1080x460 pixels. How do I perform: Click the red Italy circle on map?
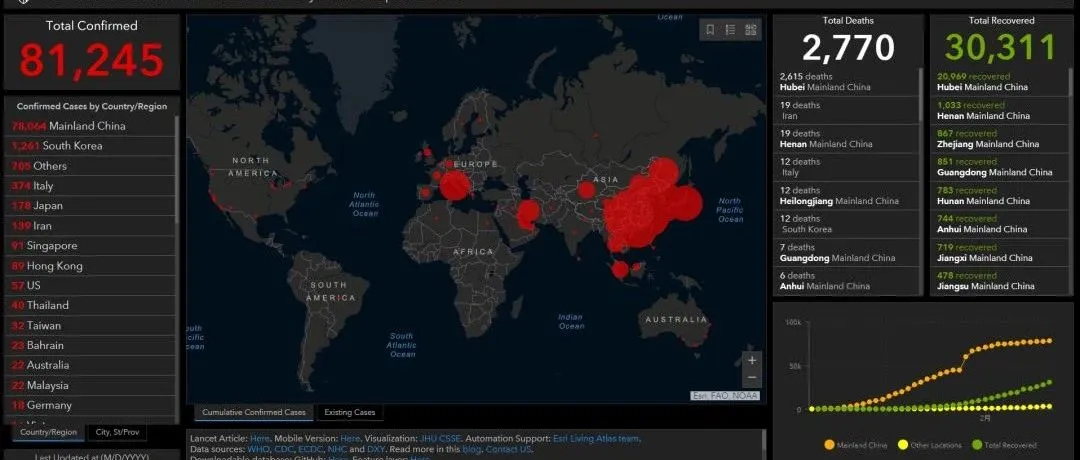pos(455,186)
